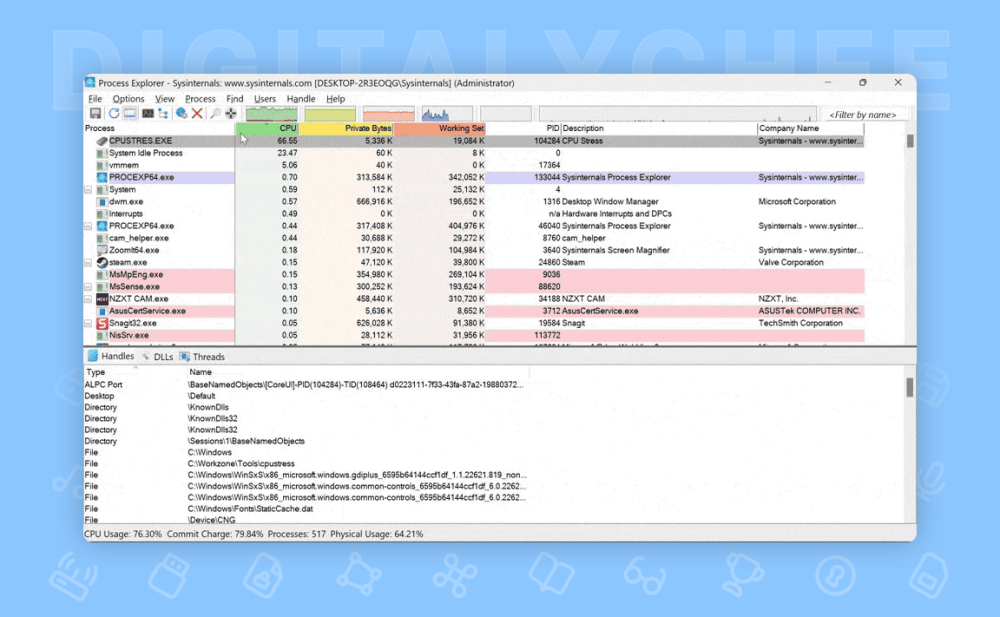Click the CPU Usage: 76.30% status text
The width and height of the screenshot is (1000, 617).
coord(123,534)
